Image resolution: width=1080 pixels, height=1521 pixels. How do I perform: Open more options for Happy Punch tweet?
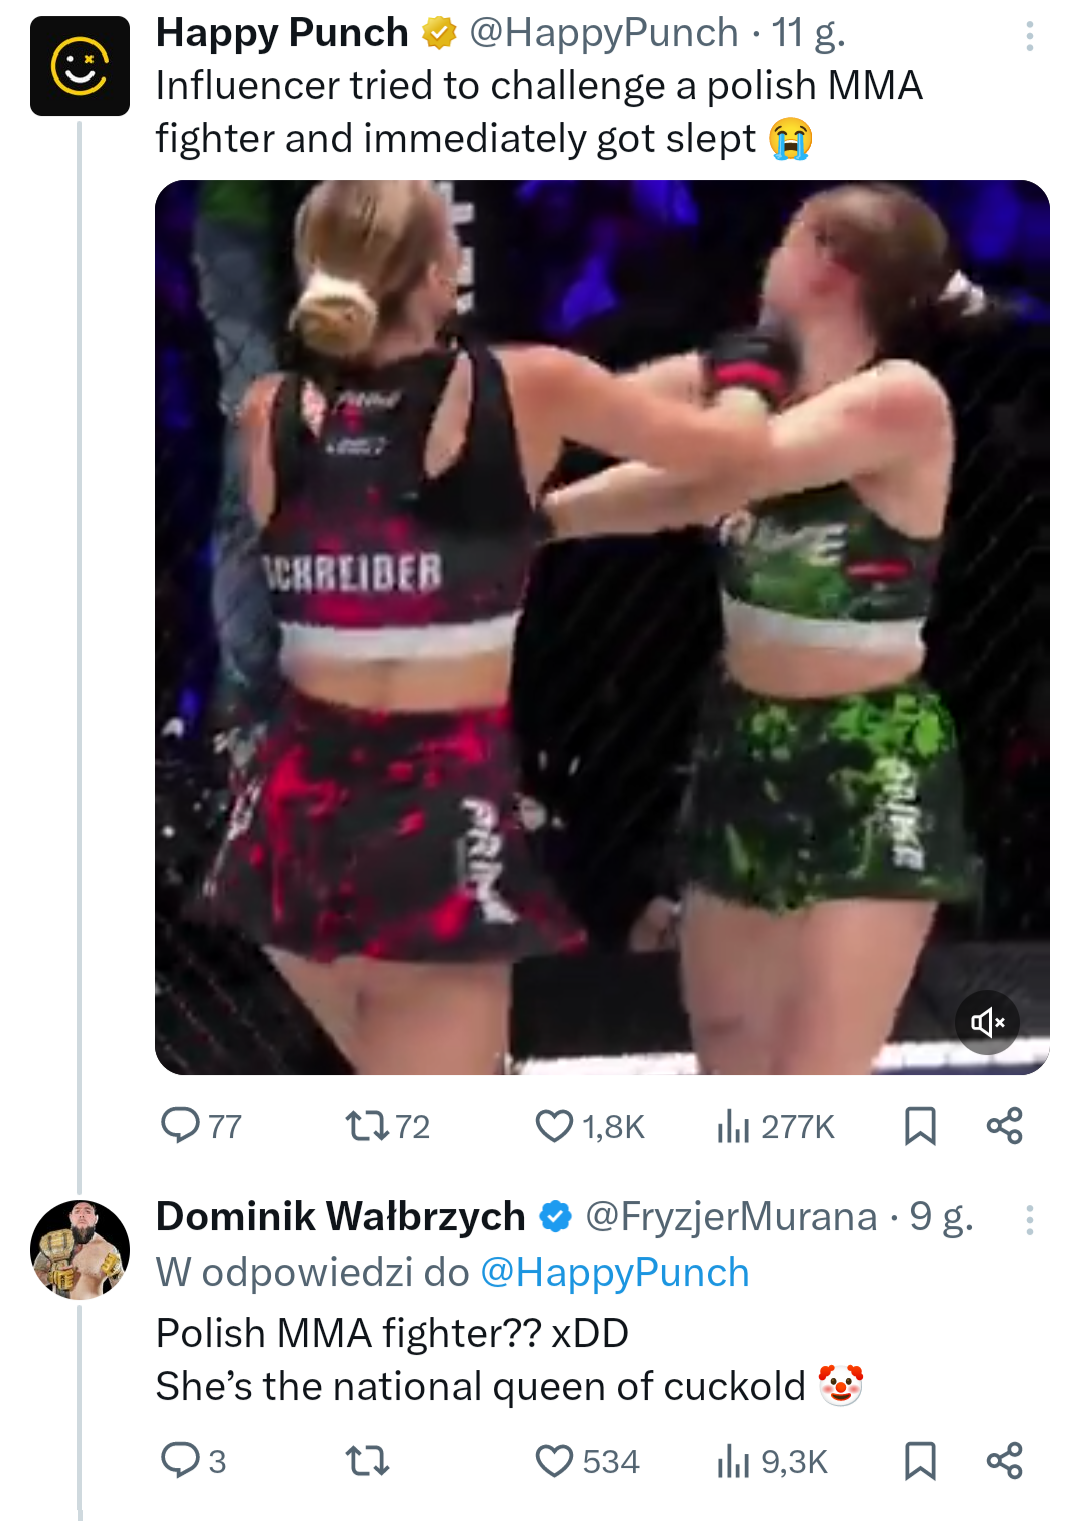tap(1029, 37)
